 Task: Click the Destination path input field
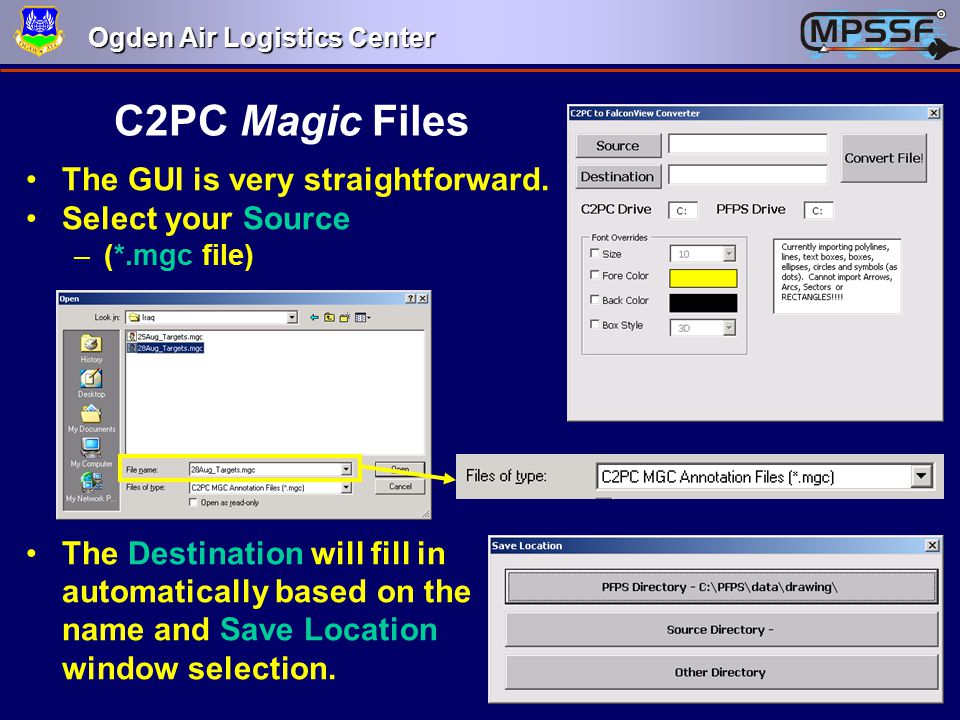click(x=748, y=174)
